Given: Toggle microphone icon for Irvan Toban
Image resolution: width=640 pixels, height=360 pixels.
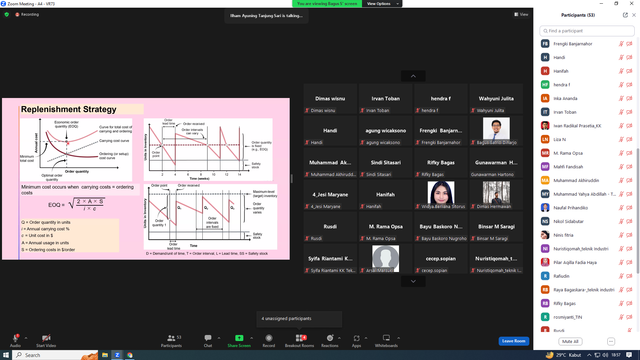Looking at the screenshot, I should pos(621,112).
